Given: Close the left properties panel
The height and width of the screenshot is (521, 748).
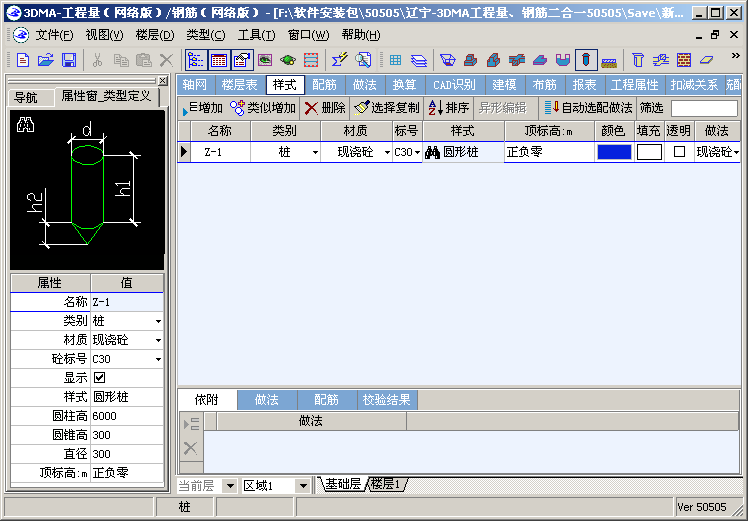Looking at the screenshot, I should click(x=163, y=81).
